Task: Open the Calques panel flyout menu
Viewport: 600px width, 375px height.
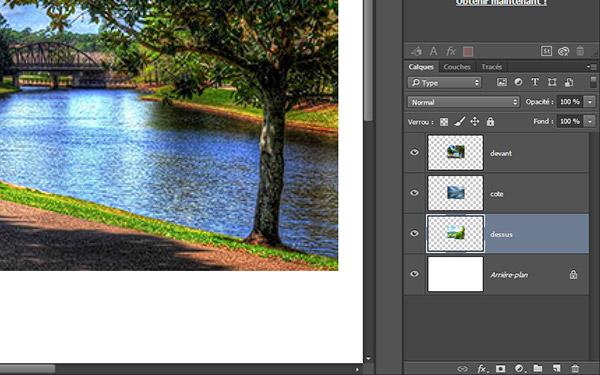Action: 592,67
